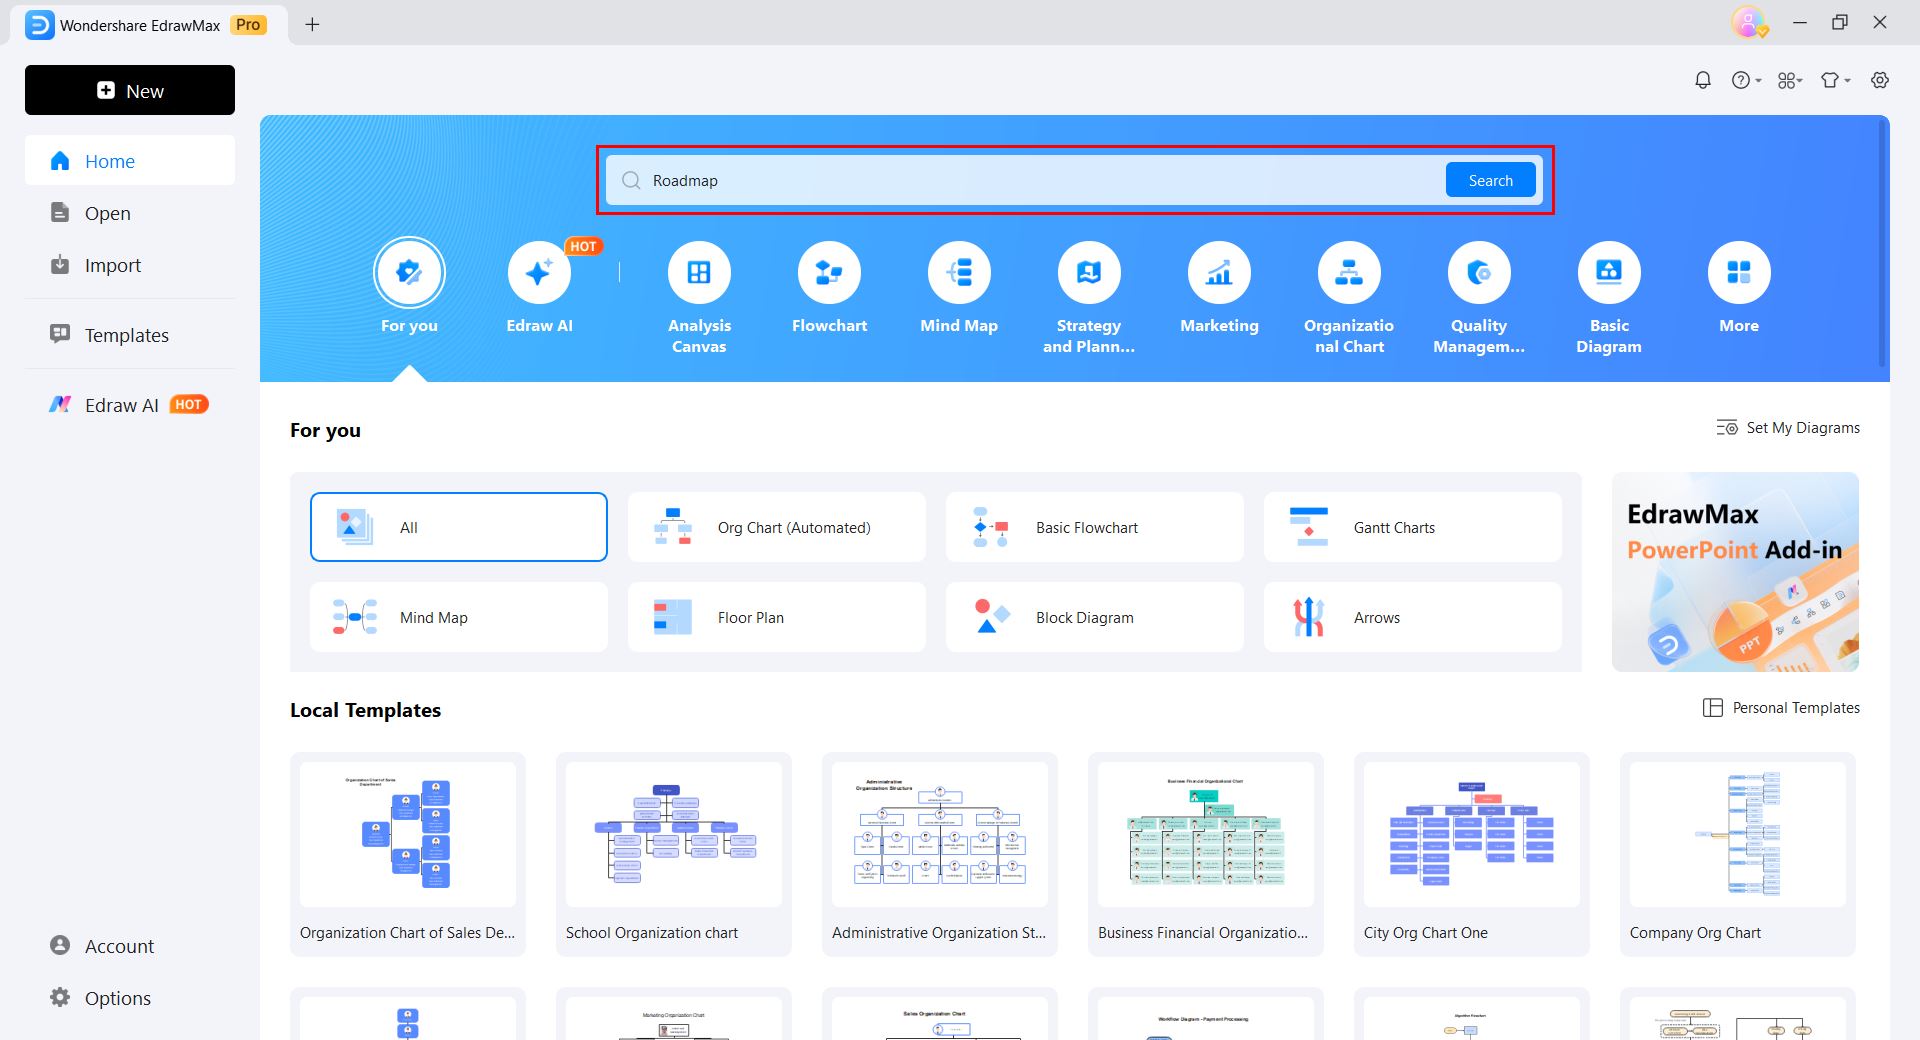Open the apps grid dropdown
This screenshot has width=1920, height=1040.
1790,81
